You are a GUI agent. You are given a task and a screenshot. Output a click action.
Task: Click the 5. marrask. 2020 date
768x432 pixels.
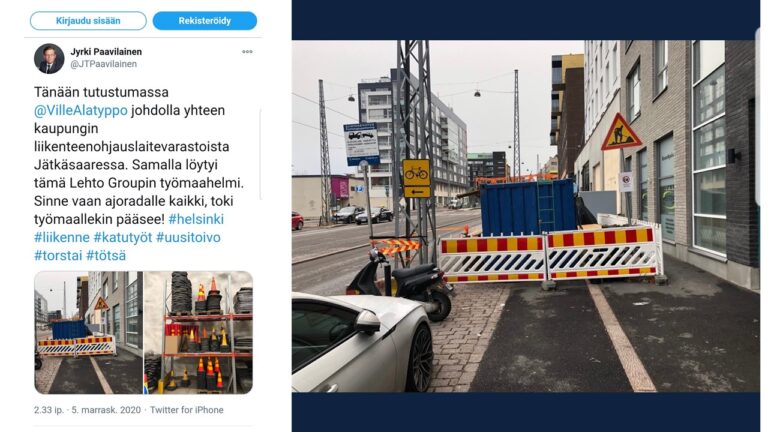pos(106,410)
